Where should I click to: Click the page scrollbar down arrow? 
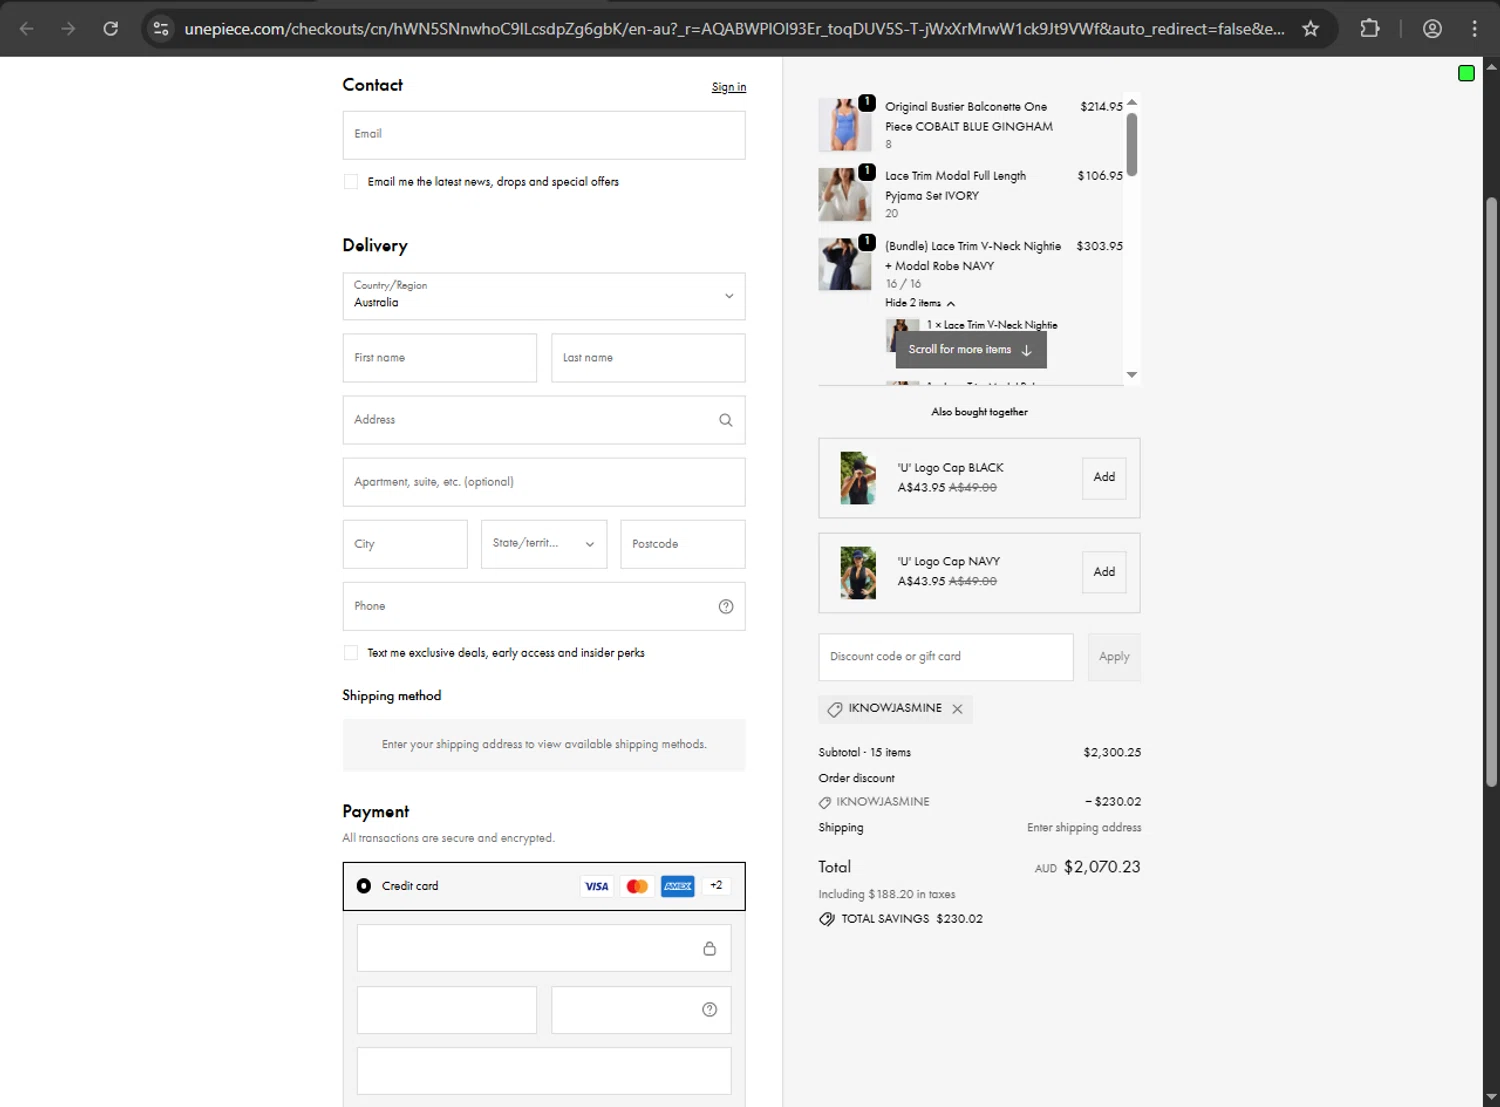click(1491, 1098)
